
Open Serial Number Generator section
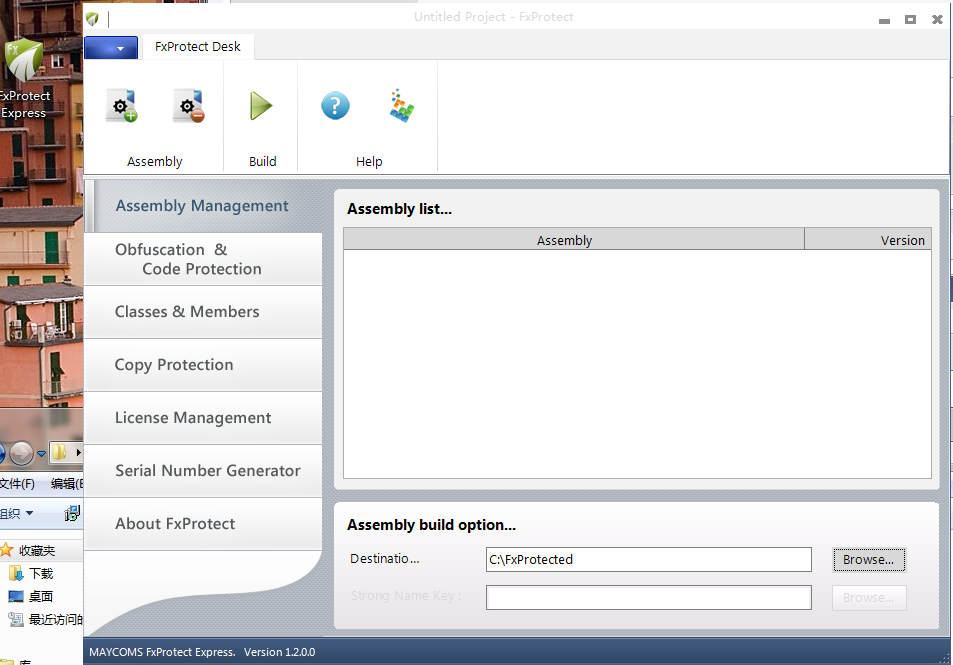(202, 470)
